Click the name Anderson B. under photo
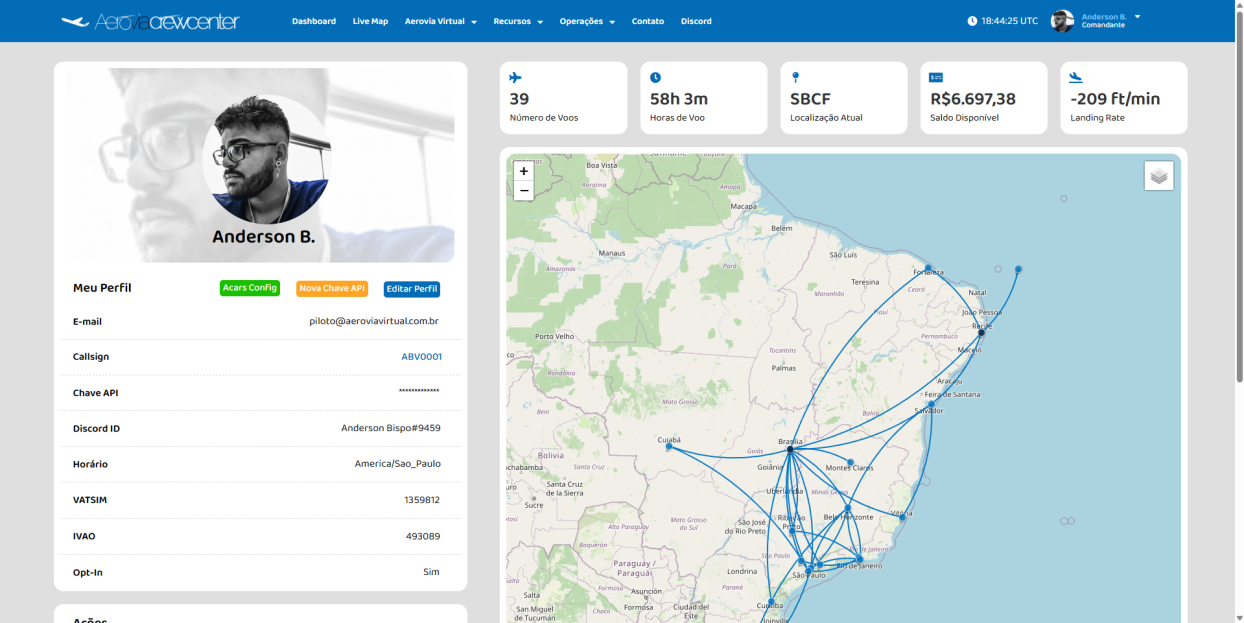This screenshot has width=1244, height=623. tap(263, 237)
